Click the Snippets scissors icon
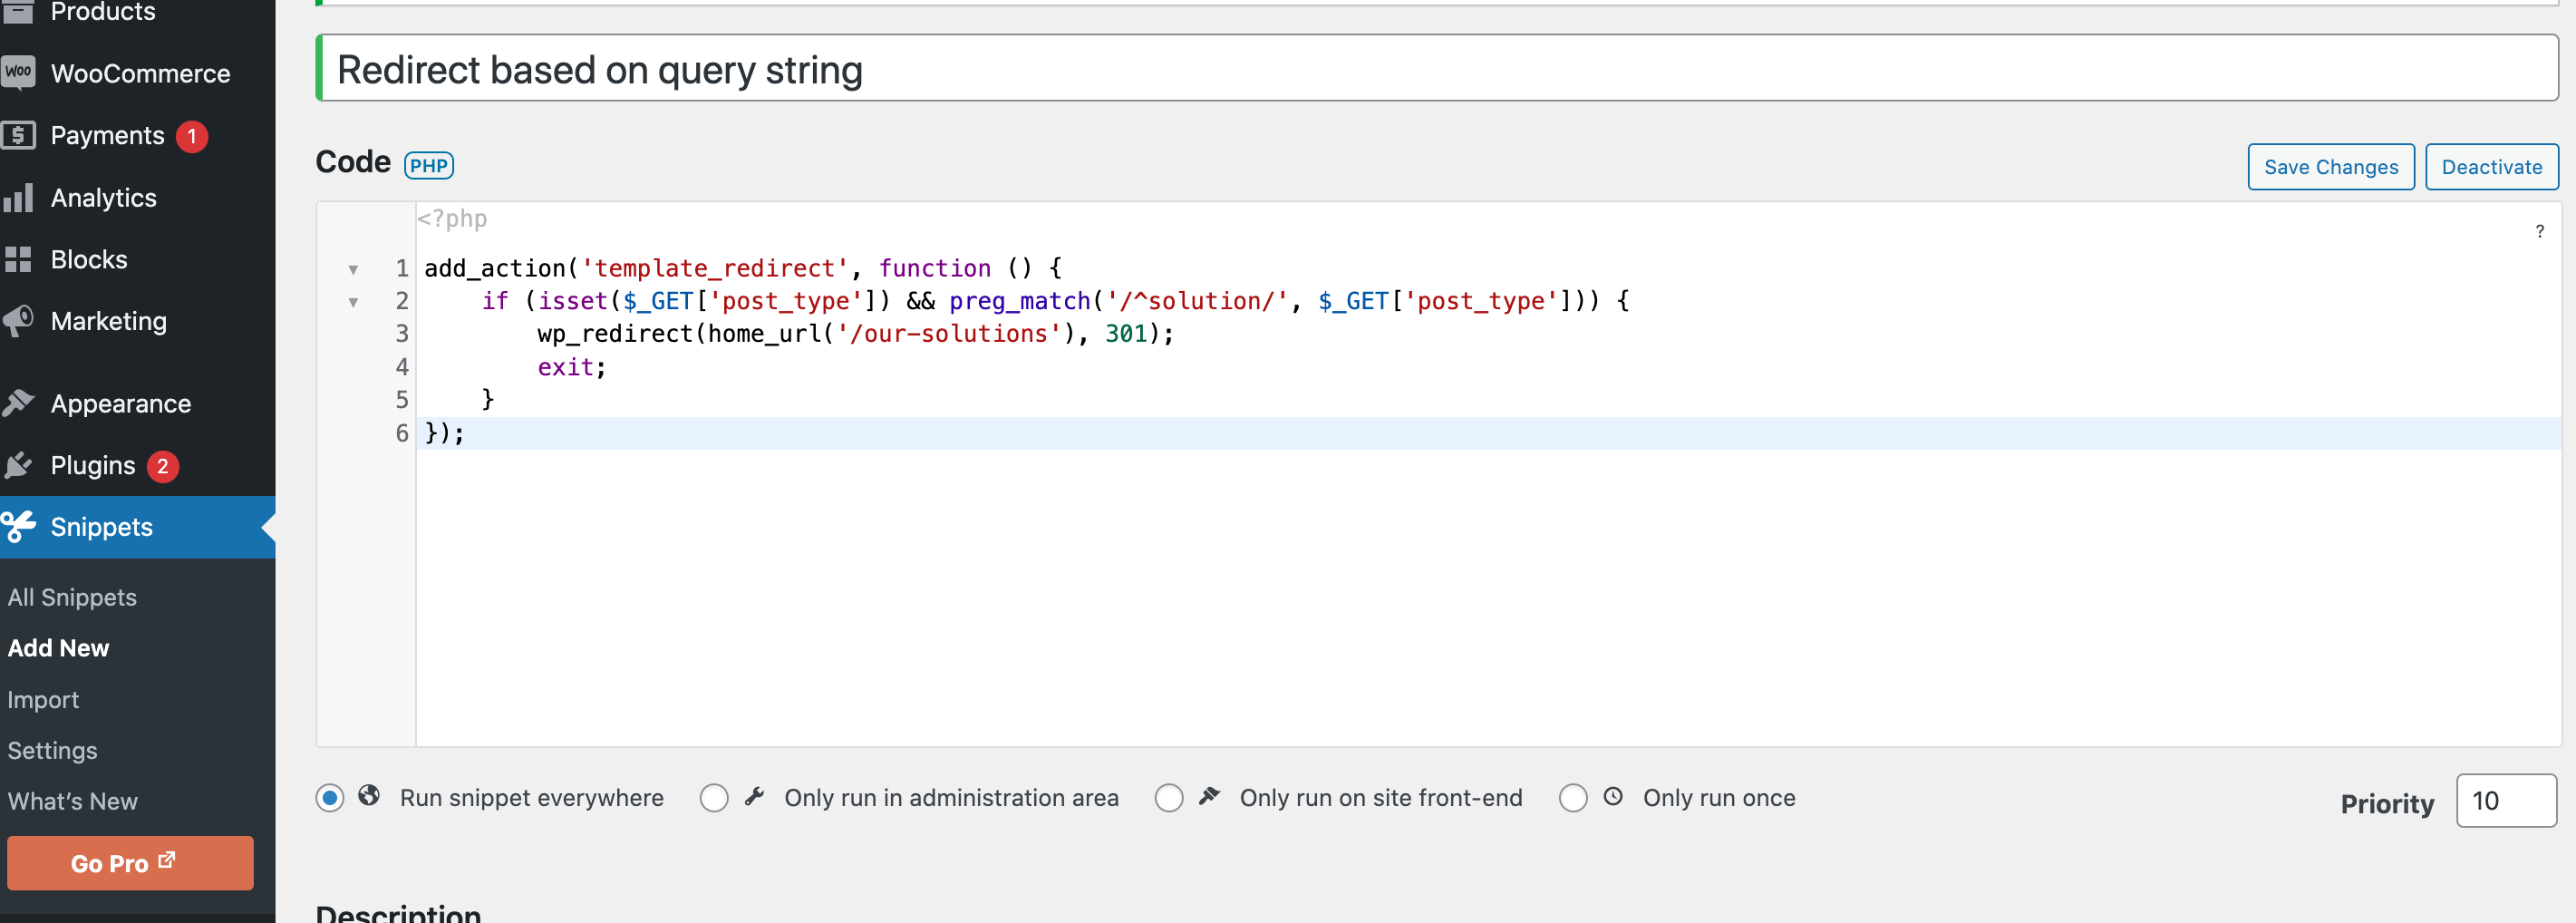Image resolution: width=2576 pixels, height=923 pixels. click(x=18, y=527)
